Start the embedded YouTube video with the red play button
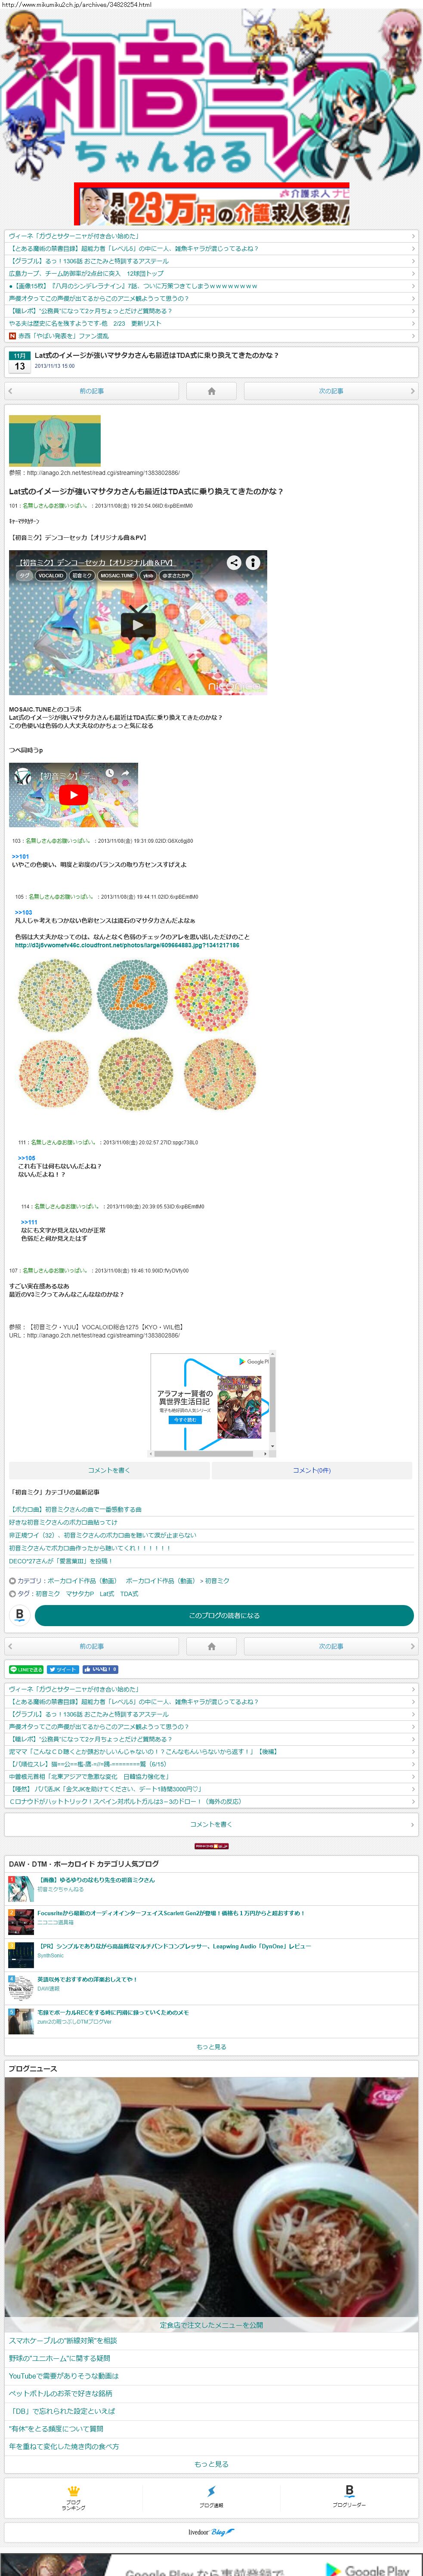 point(73,795)
